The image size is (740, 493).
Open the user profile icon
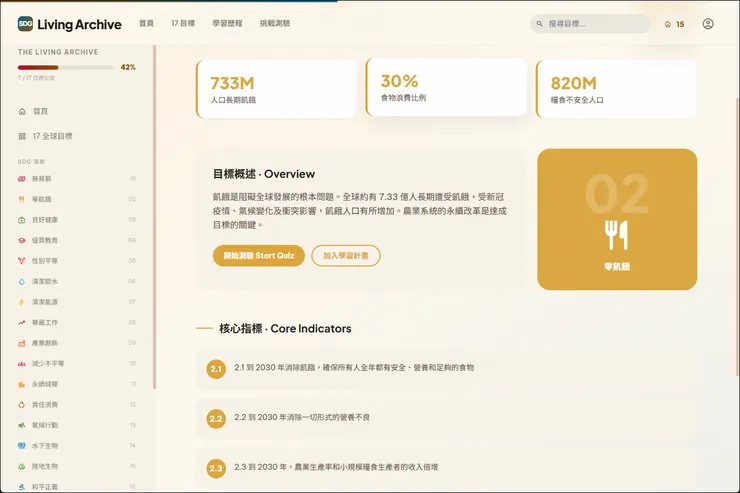point(707,24)
